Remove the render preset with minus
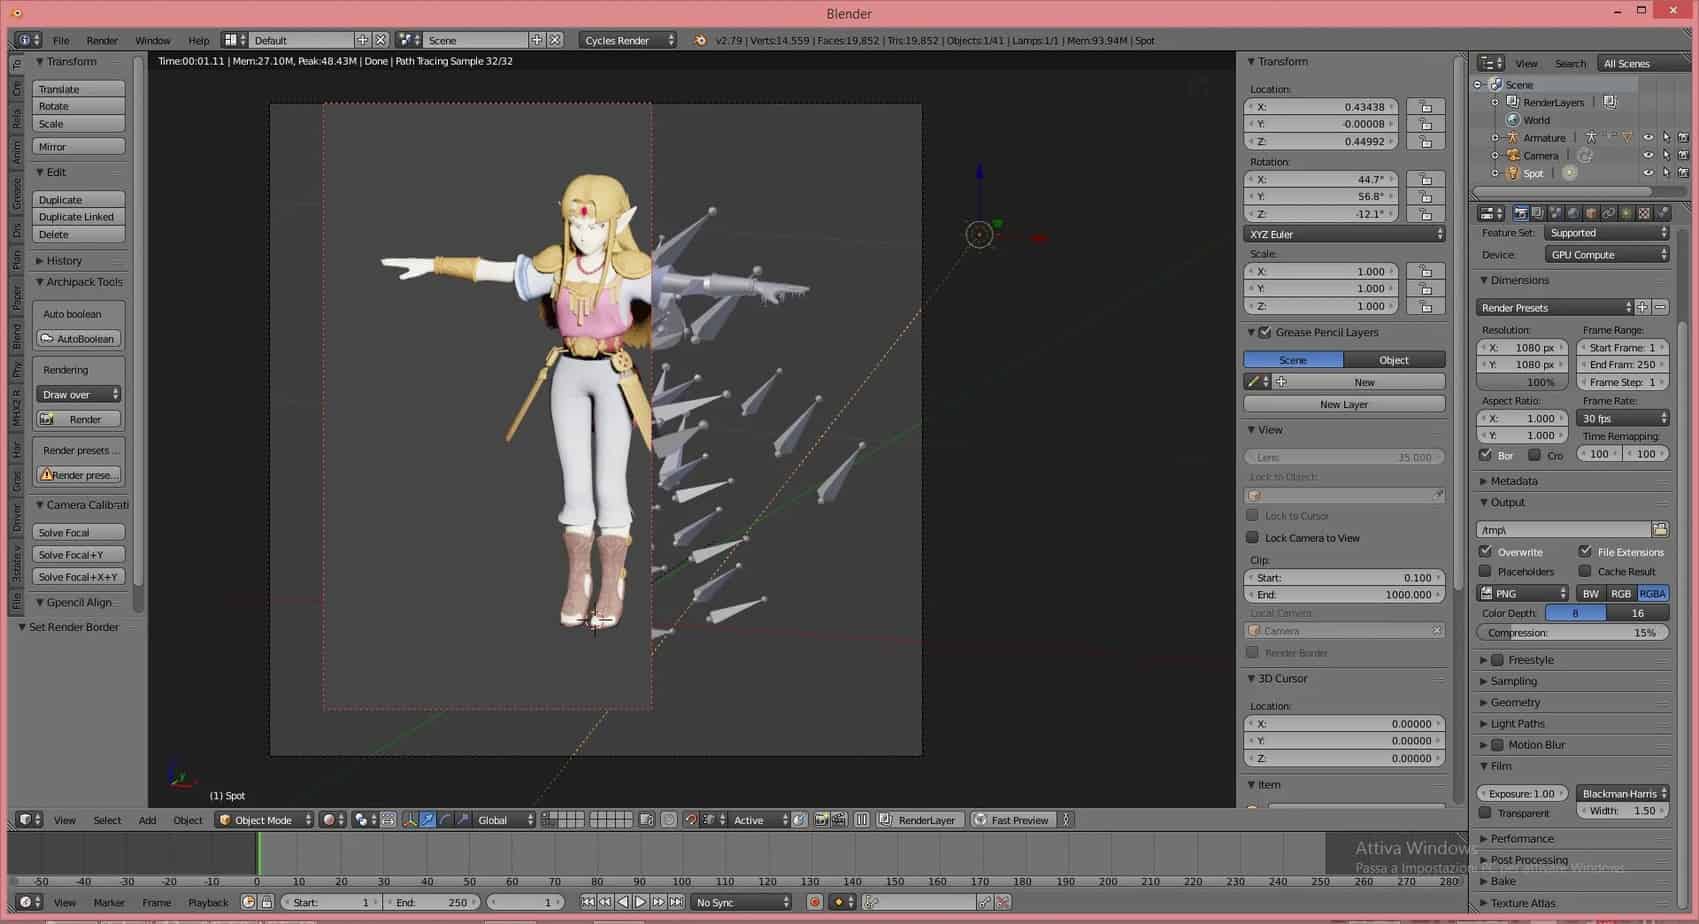Image resolution: width=1699 pixels, height=924 pixels. coord(1660,308)
